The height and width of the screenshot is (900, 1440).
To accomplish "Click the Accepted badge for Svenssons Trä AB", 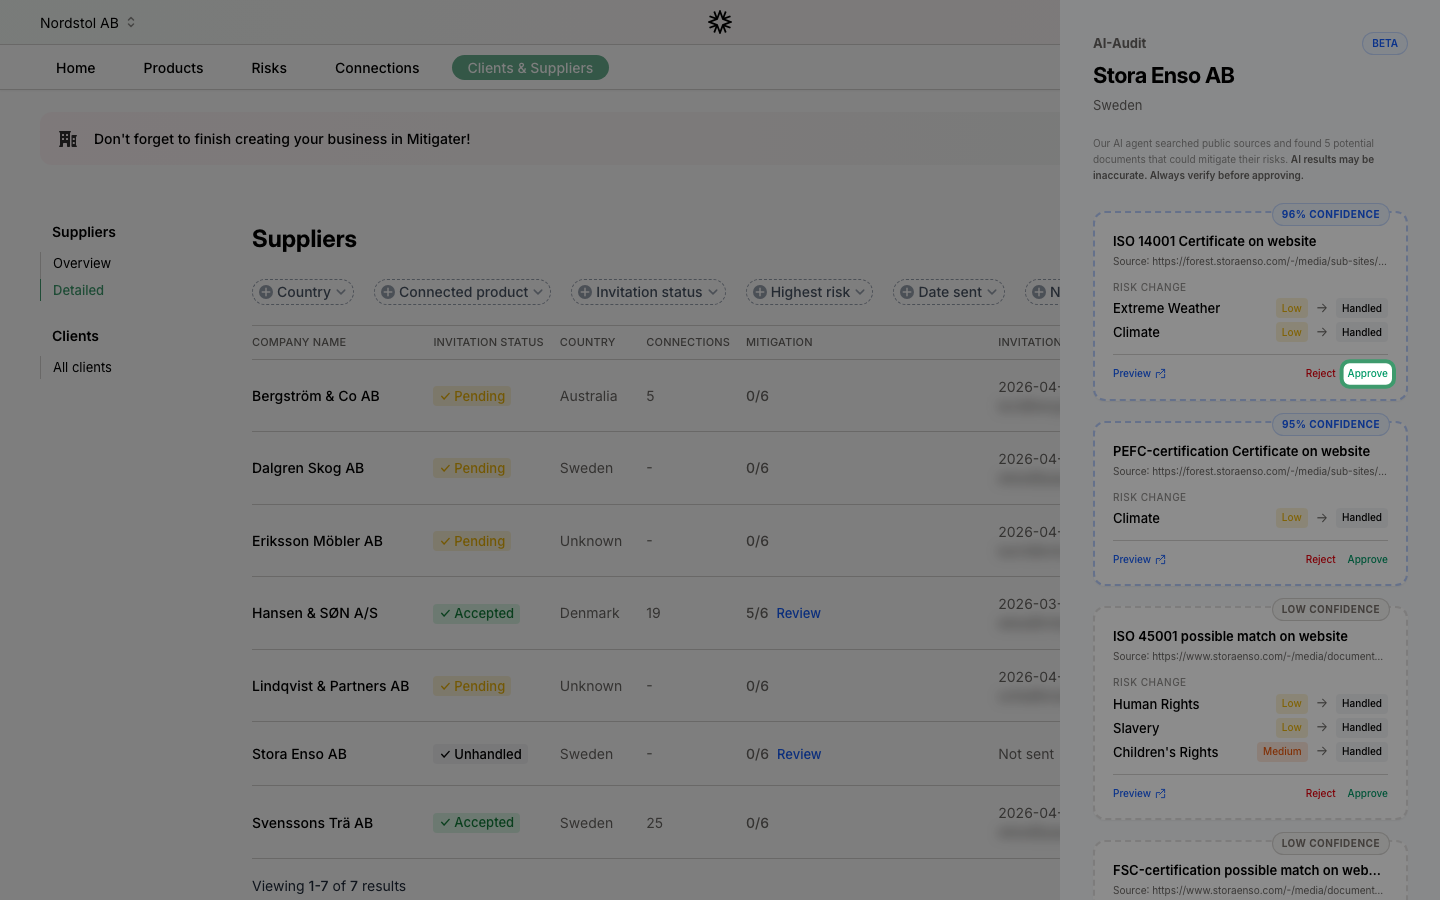I will (x=476, y=822).
